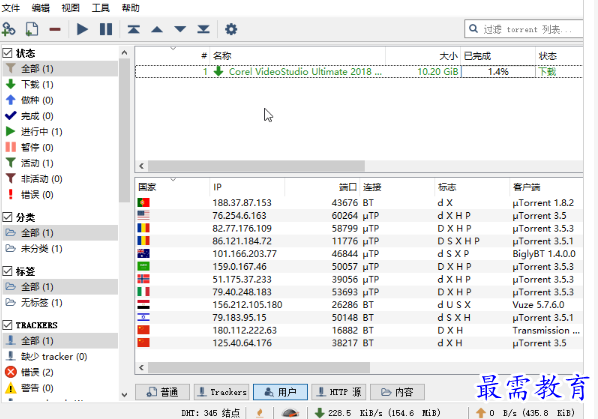Select the 活动 (1) status filter
Screen dimensions: 598x419
pyautogui.click(x=60, y=163)
